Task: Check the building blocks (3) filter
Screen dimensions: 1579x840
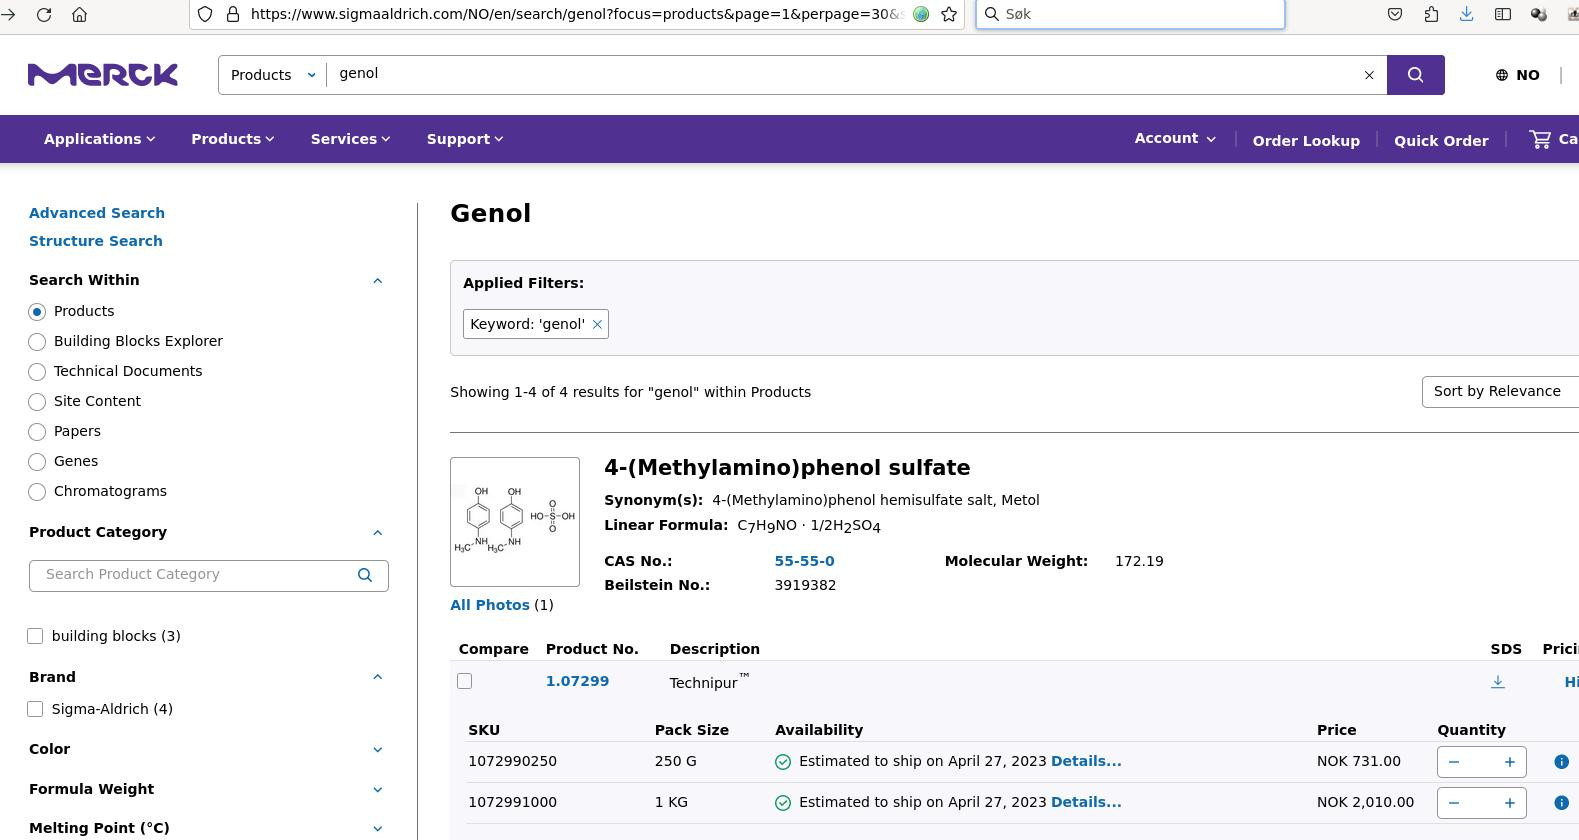Action: click(x=35, y=636)
